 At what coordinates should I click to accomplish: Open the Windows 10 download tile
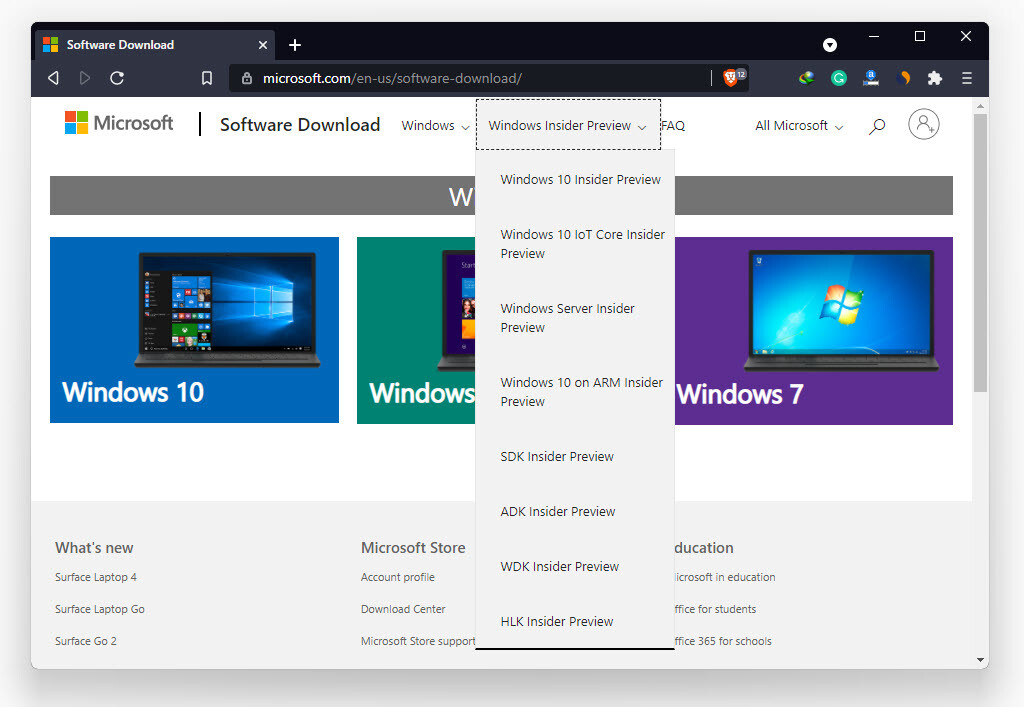194,330
